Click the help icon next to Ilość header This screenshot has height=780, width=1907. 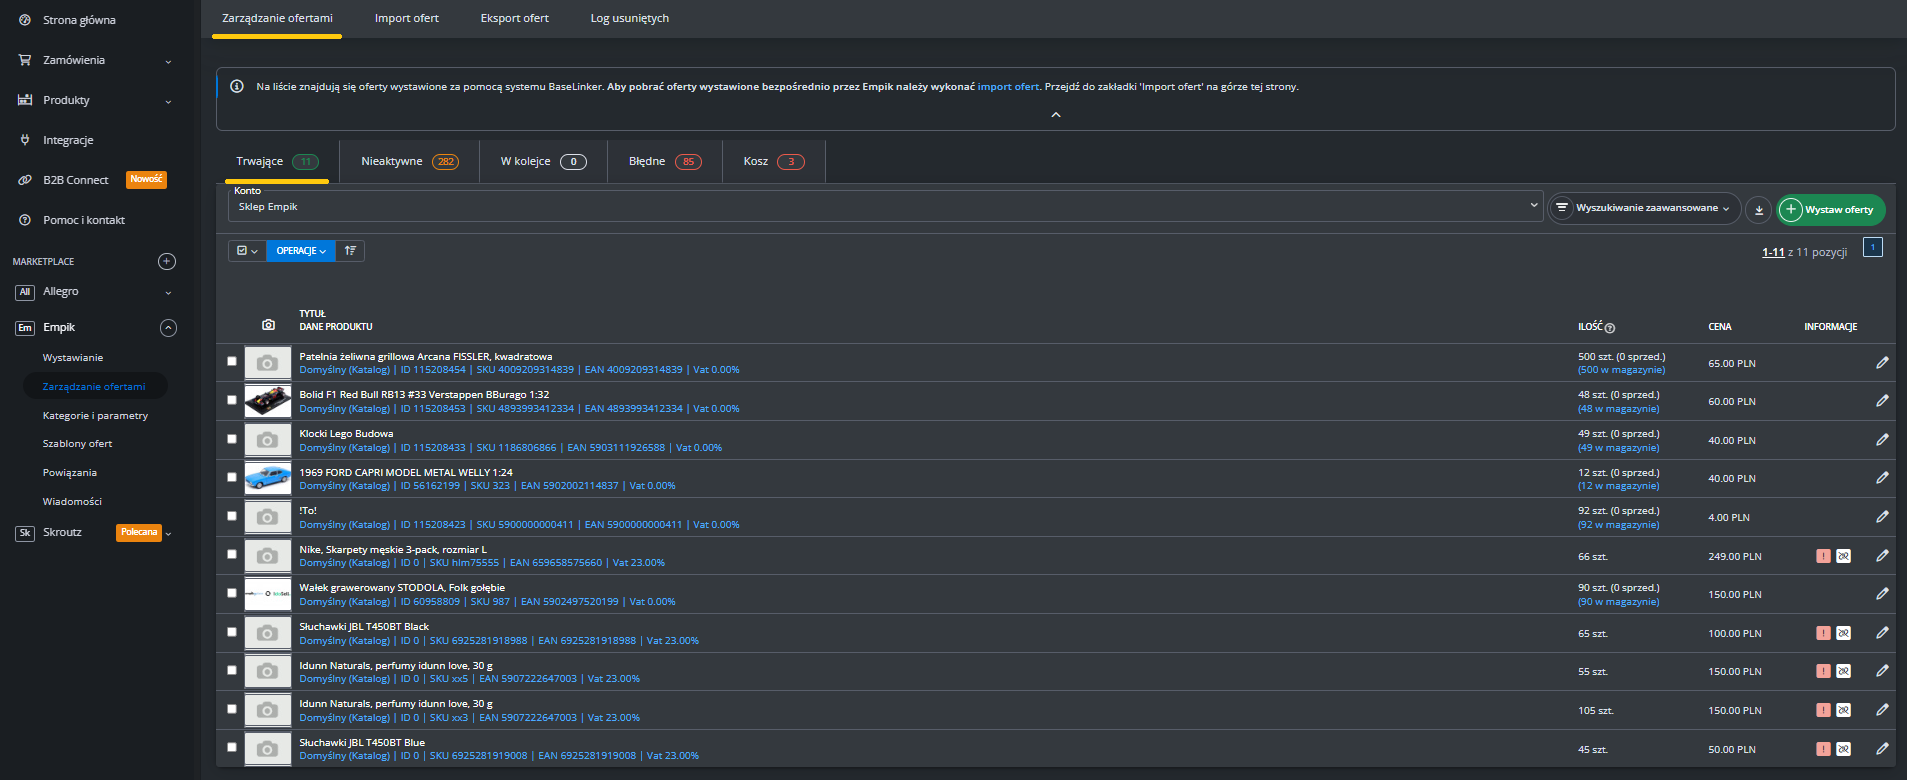[1610, 328]
